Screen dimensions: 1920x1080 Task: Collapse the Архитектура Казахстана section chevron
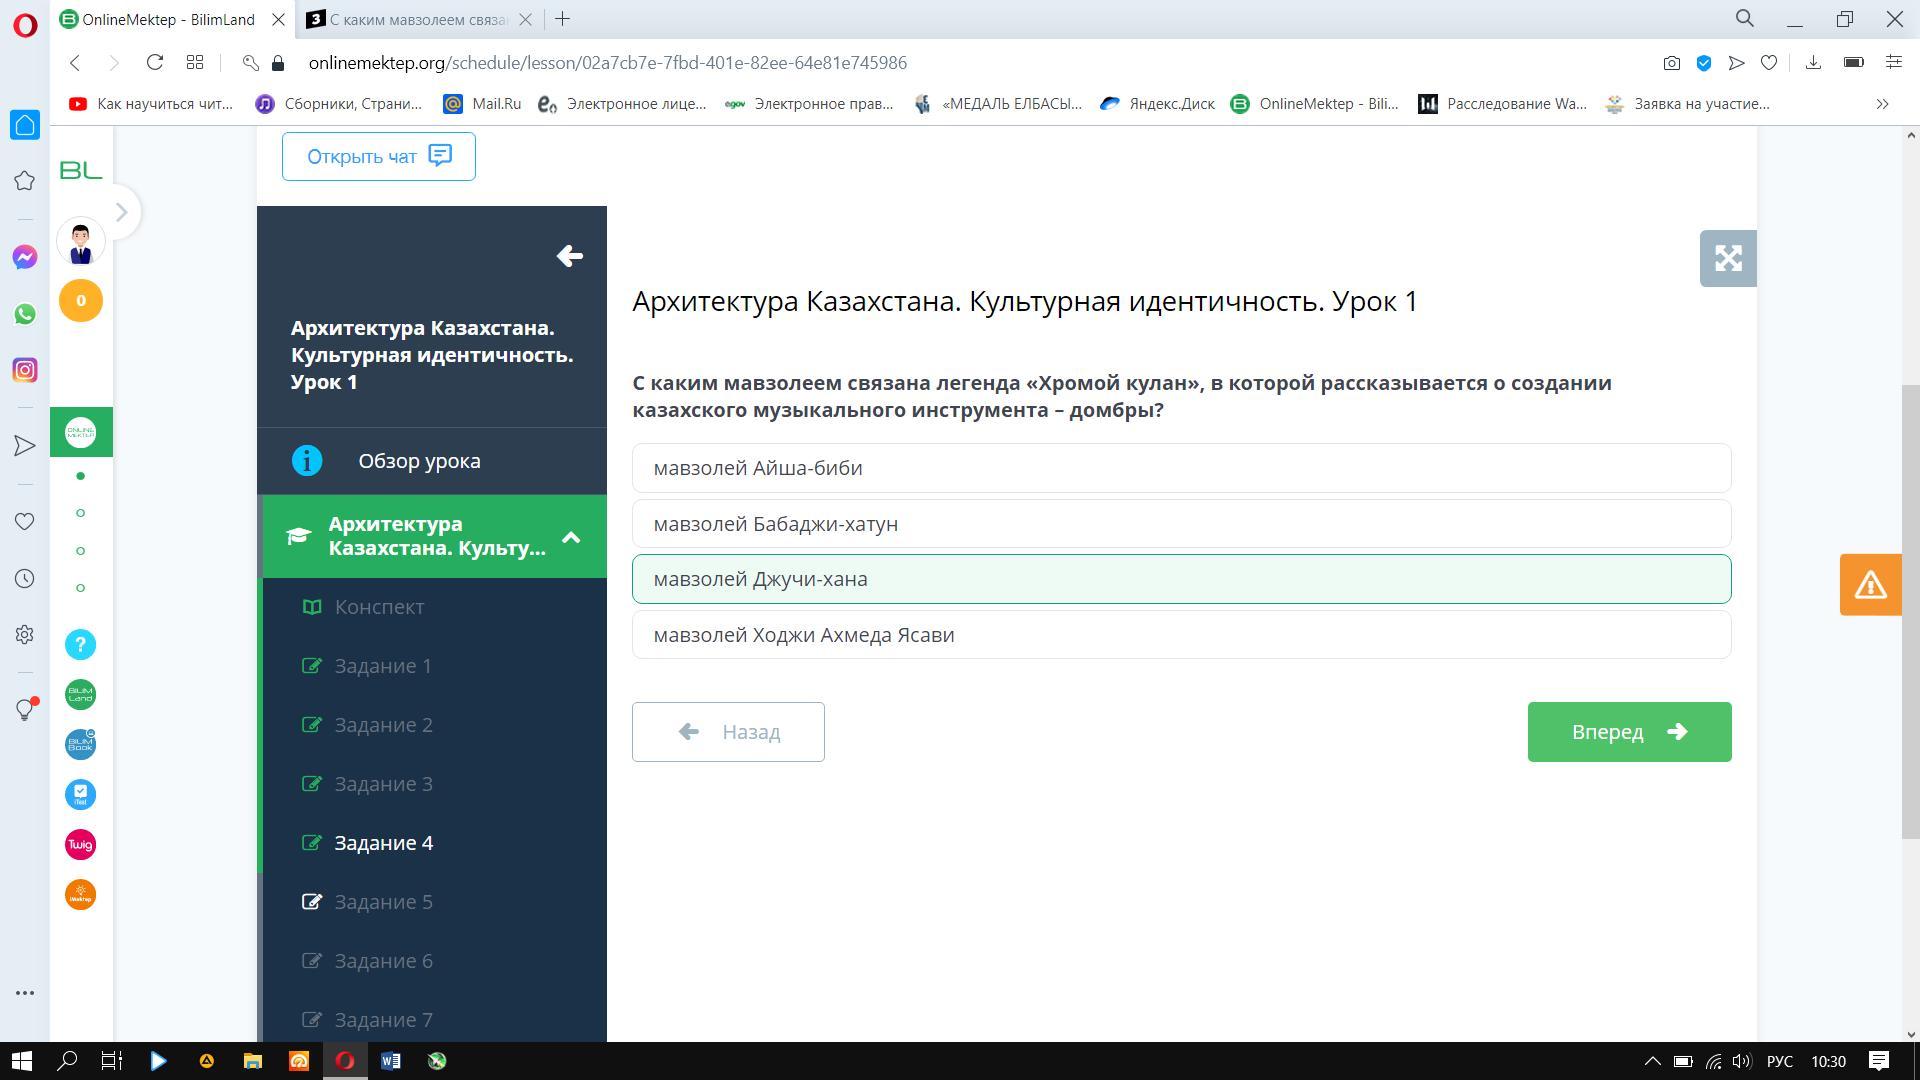(x=571, y=537)
